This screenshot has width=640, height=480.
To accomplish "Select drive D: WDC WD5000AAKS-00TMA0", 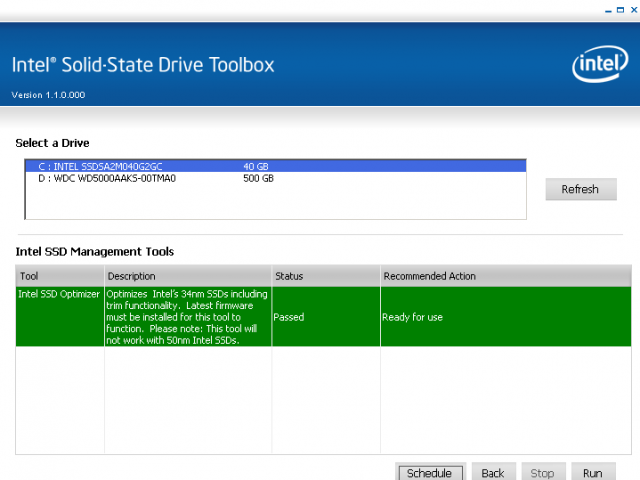I will tap(276, 178).
